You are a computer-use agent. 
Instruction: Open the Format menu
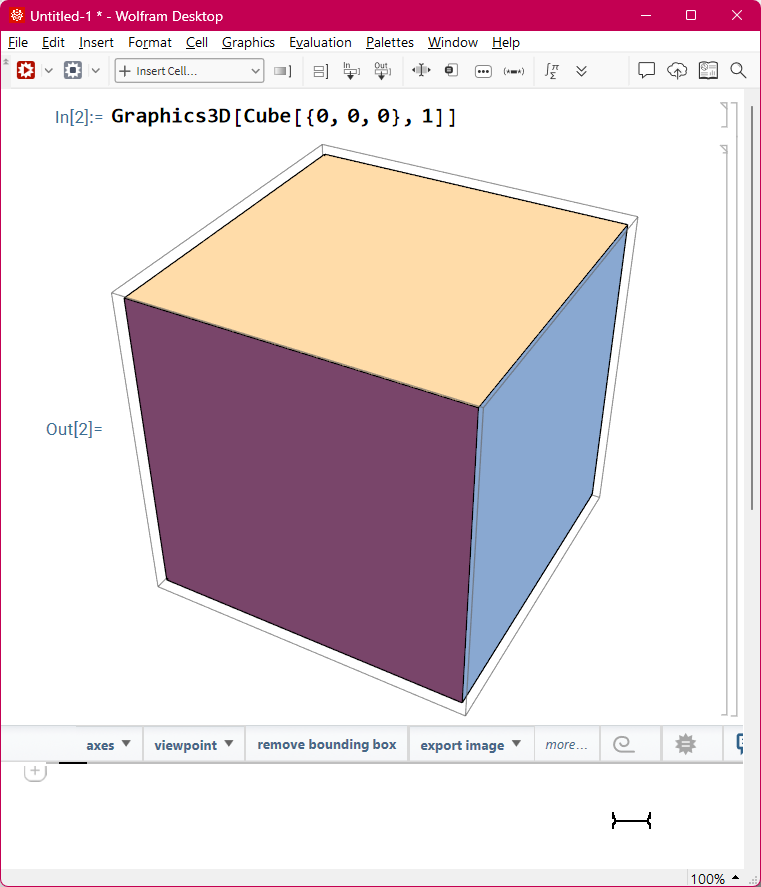pos(150,42)
